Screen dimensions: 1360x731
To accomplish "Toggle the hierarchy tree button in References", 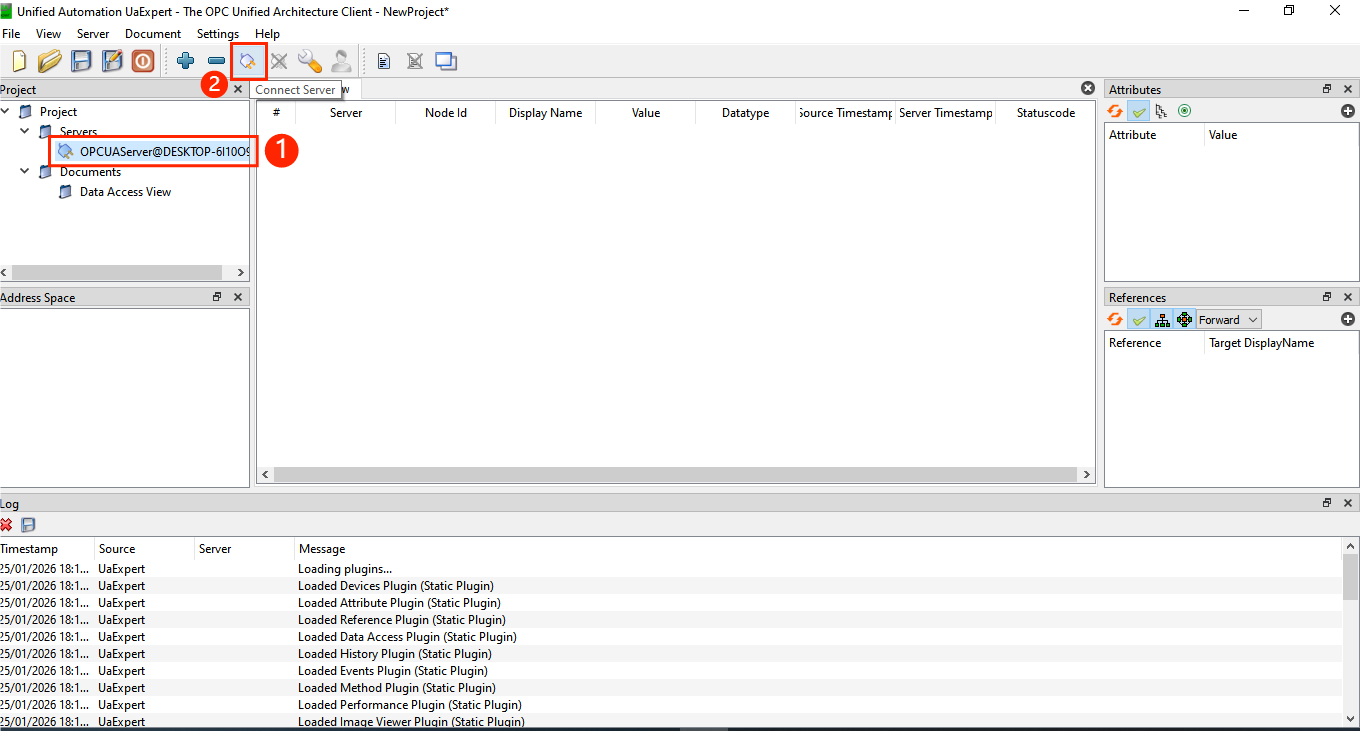I will [x=1161, y=320].
